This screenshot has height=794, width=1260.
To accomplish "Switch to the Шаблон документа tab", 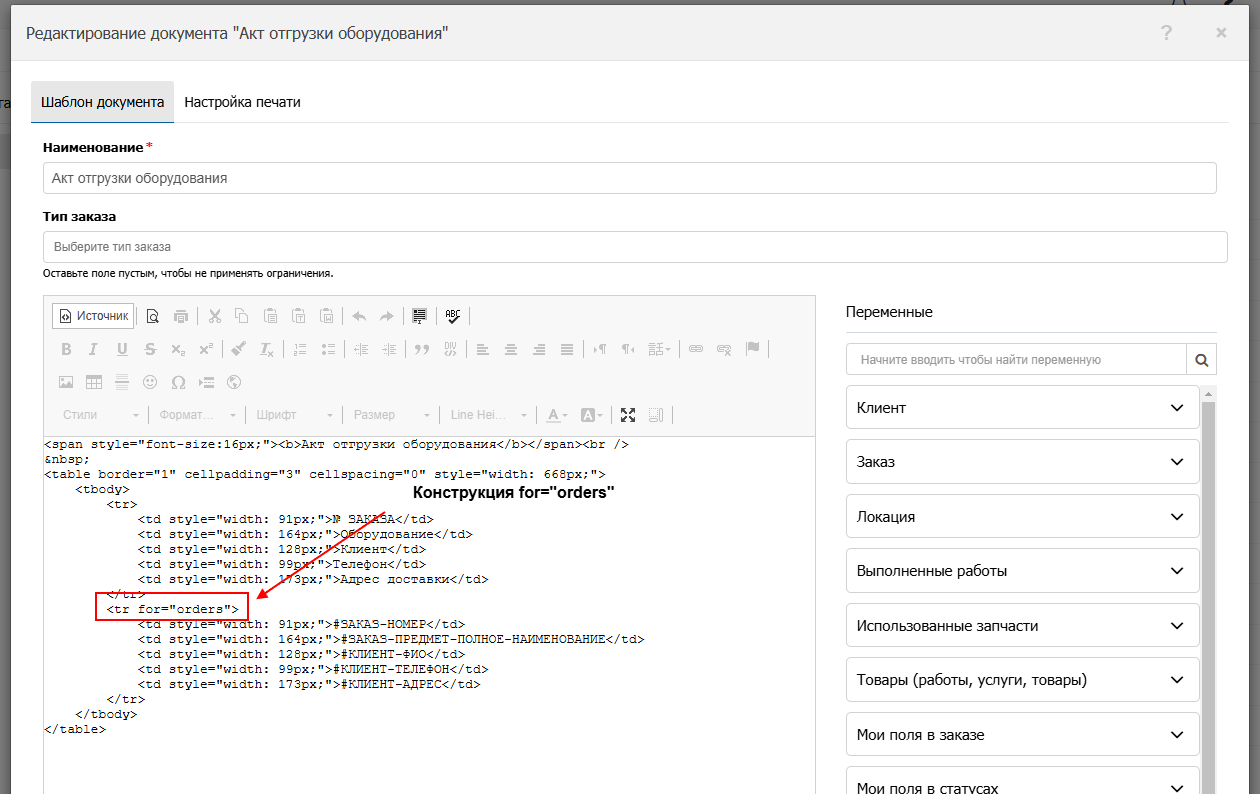I will coord(102,102).
